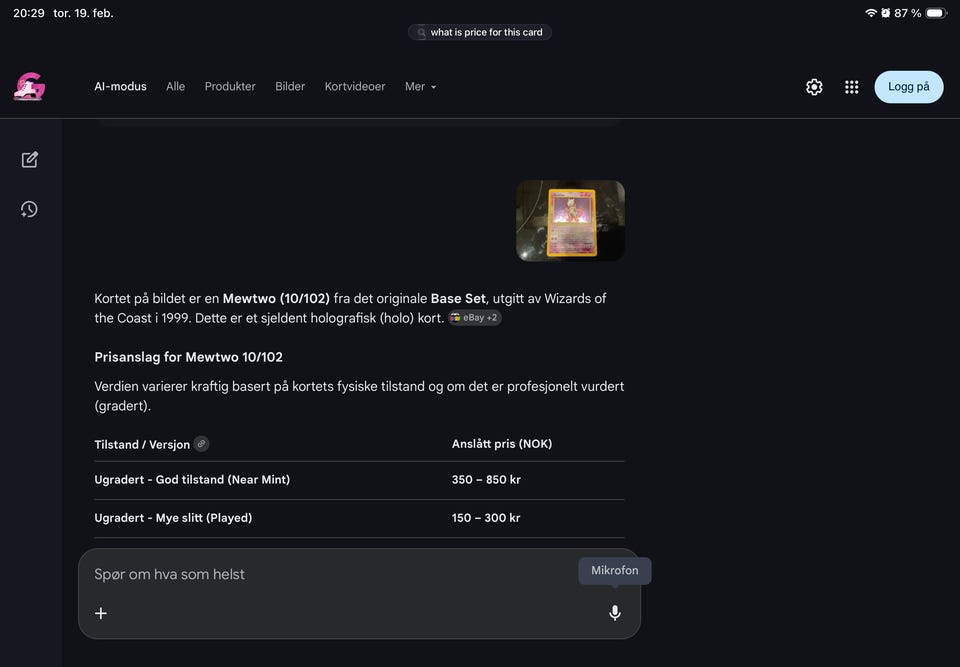The width and height of the screenshot is (960, 667).
Task: Select the 'Ugradert - Mye slitt (Played)' row
Action: 359,518
